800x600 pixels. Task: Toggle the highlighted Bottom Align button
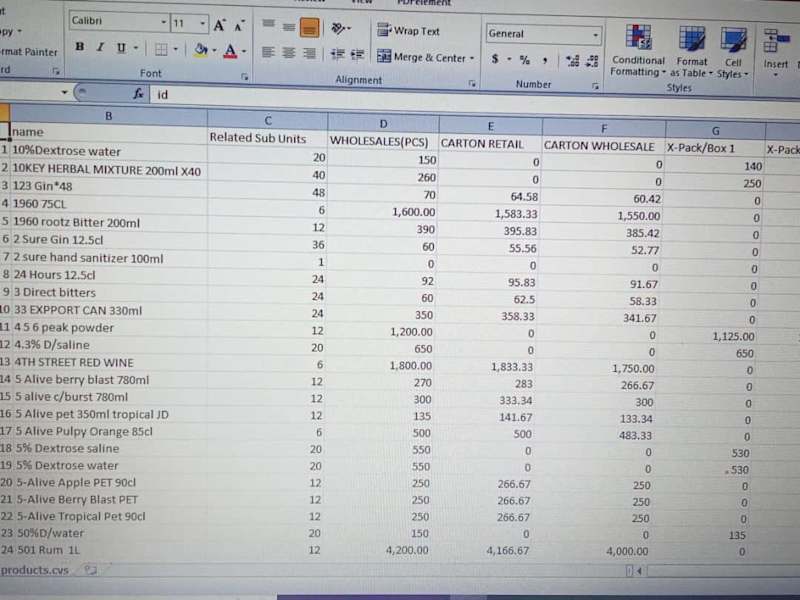click(x=309, y=28)
